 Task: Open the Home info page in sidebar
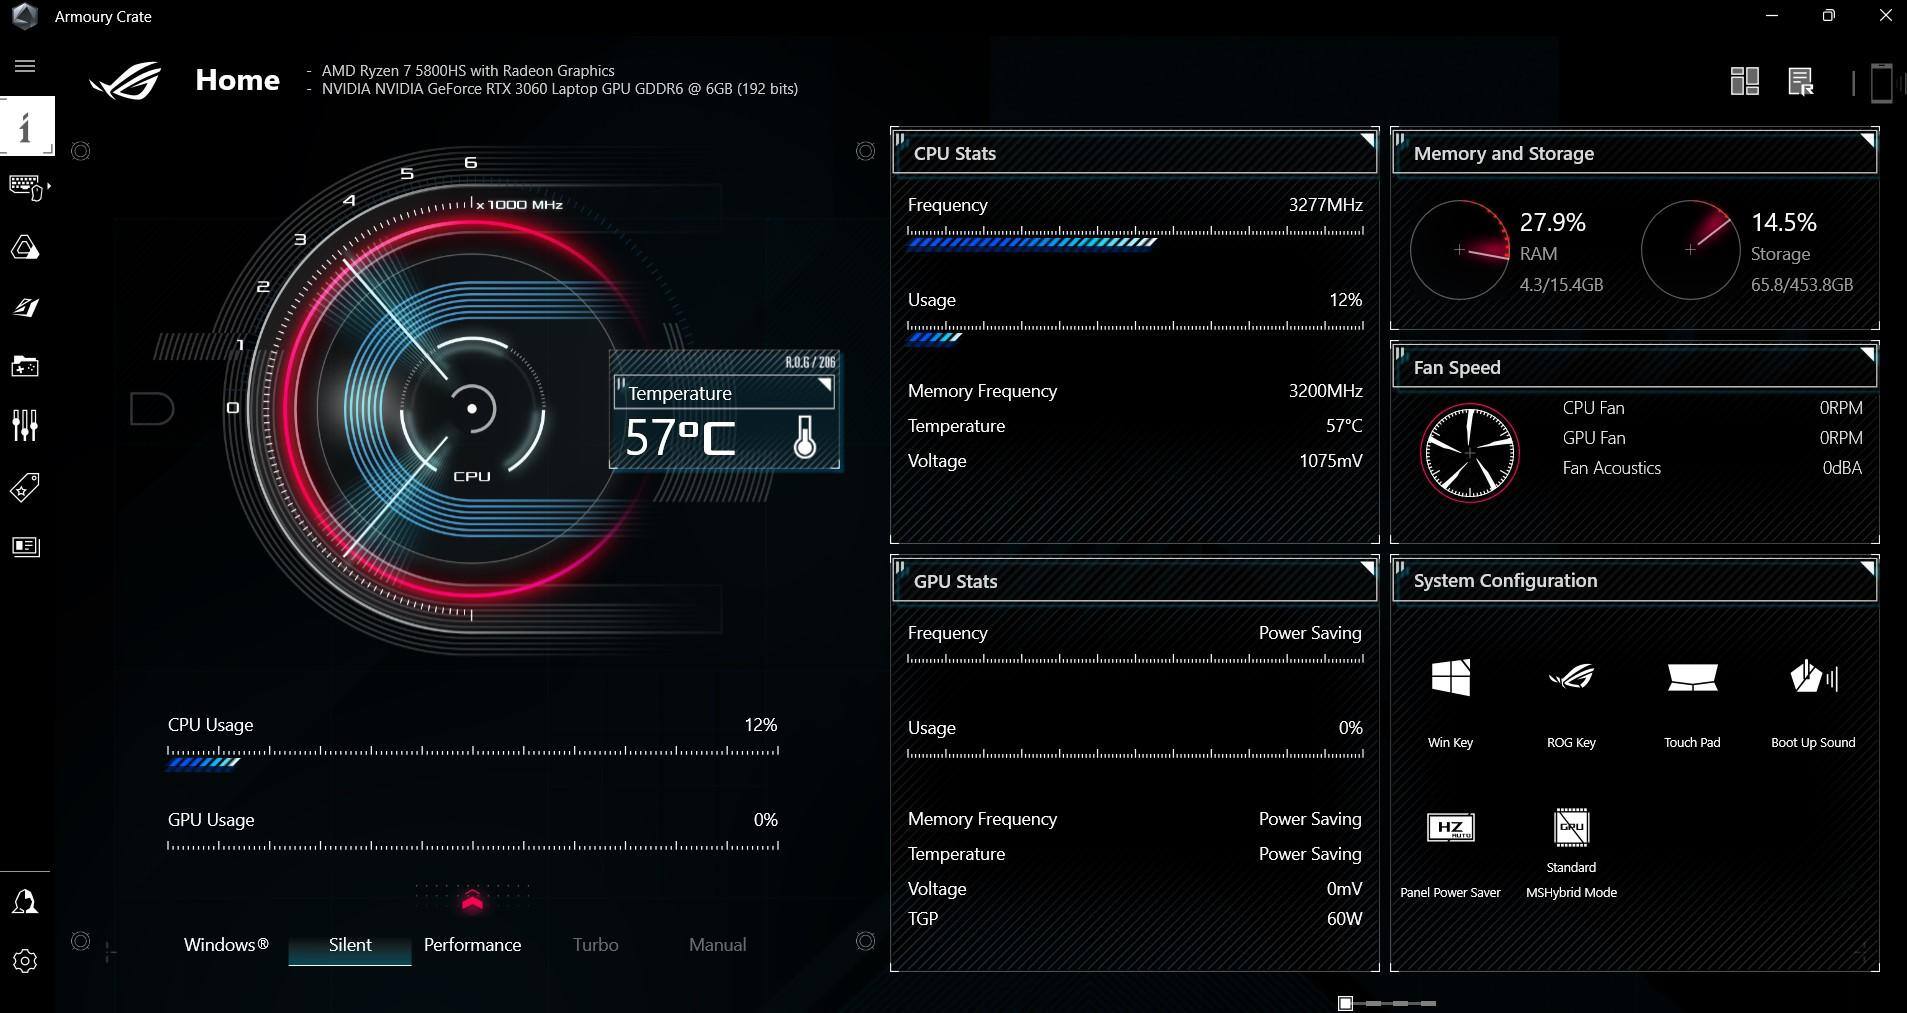coord(26,126)
